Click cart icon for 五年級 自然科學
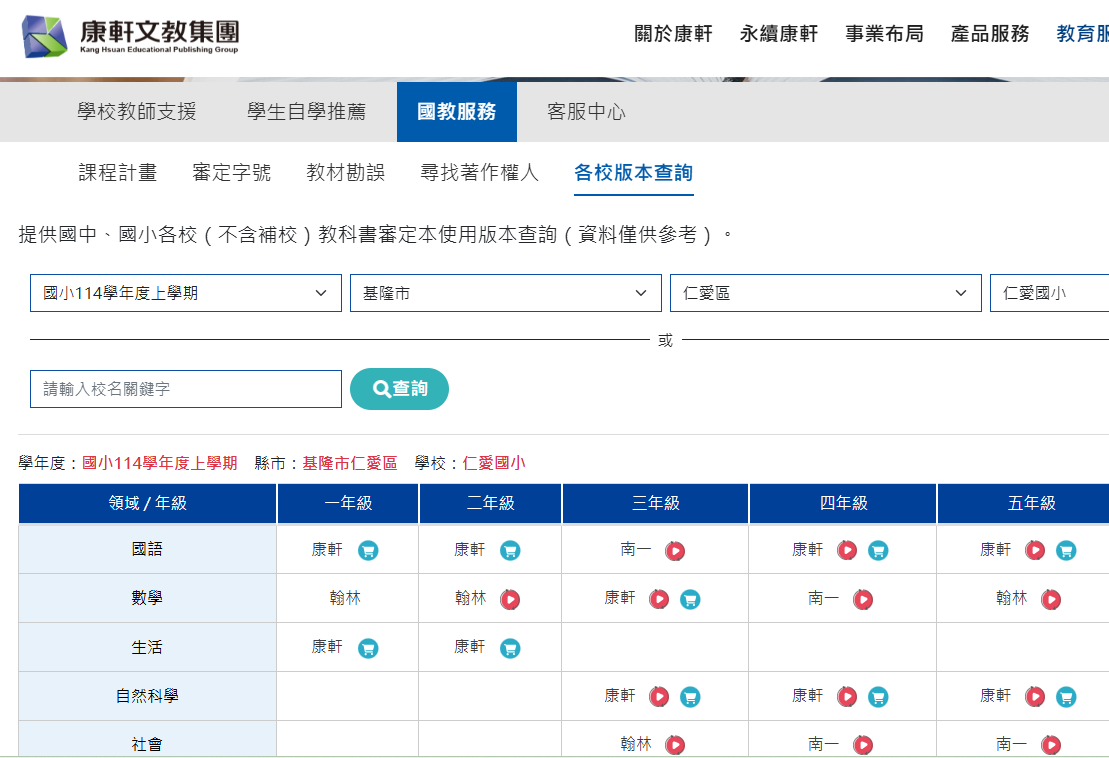The width and height of the screenshot is (1109, 758). tap(1066, 696)
